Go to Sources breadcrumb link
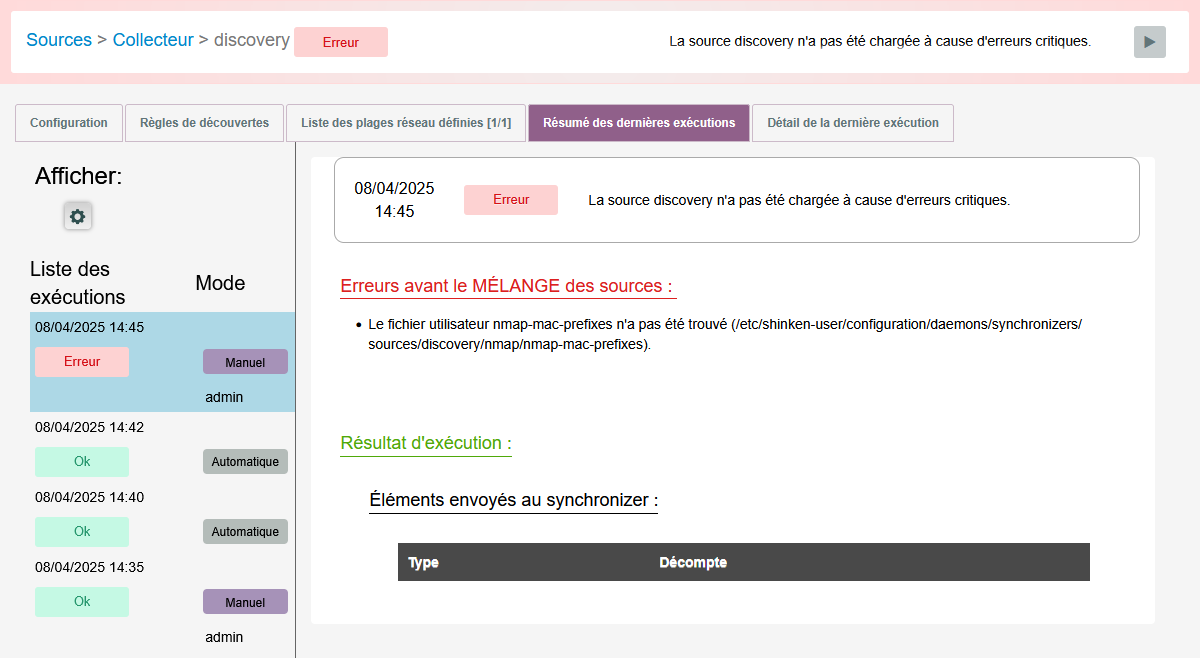 point(58,41)
